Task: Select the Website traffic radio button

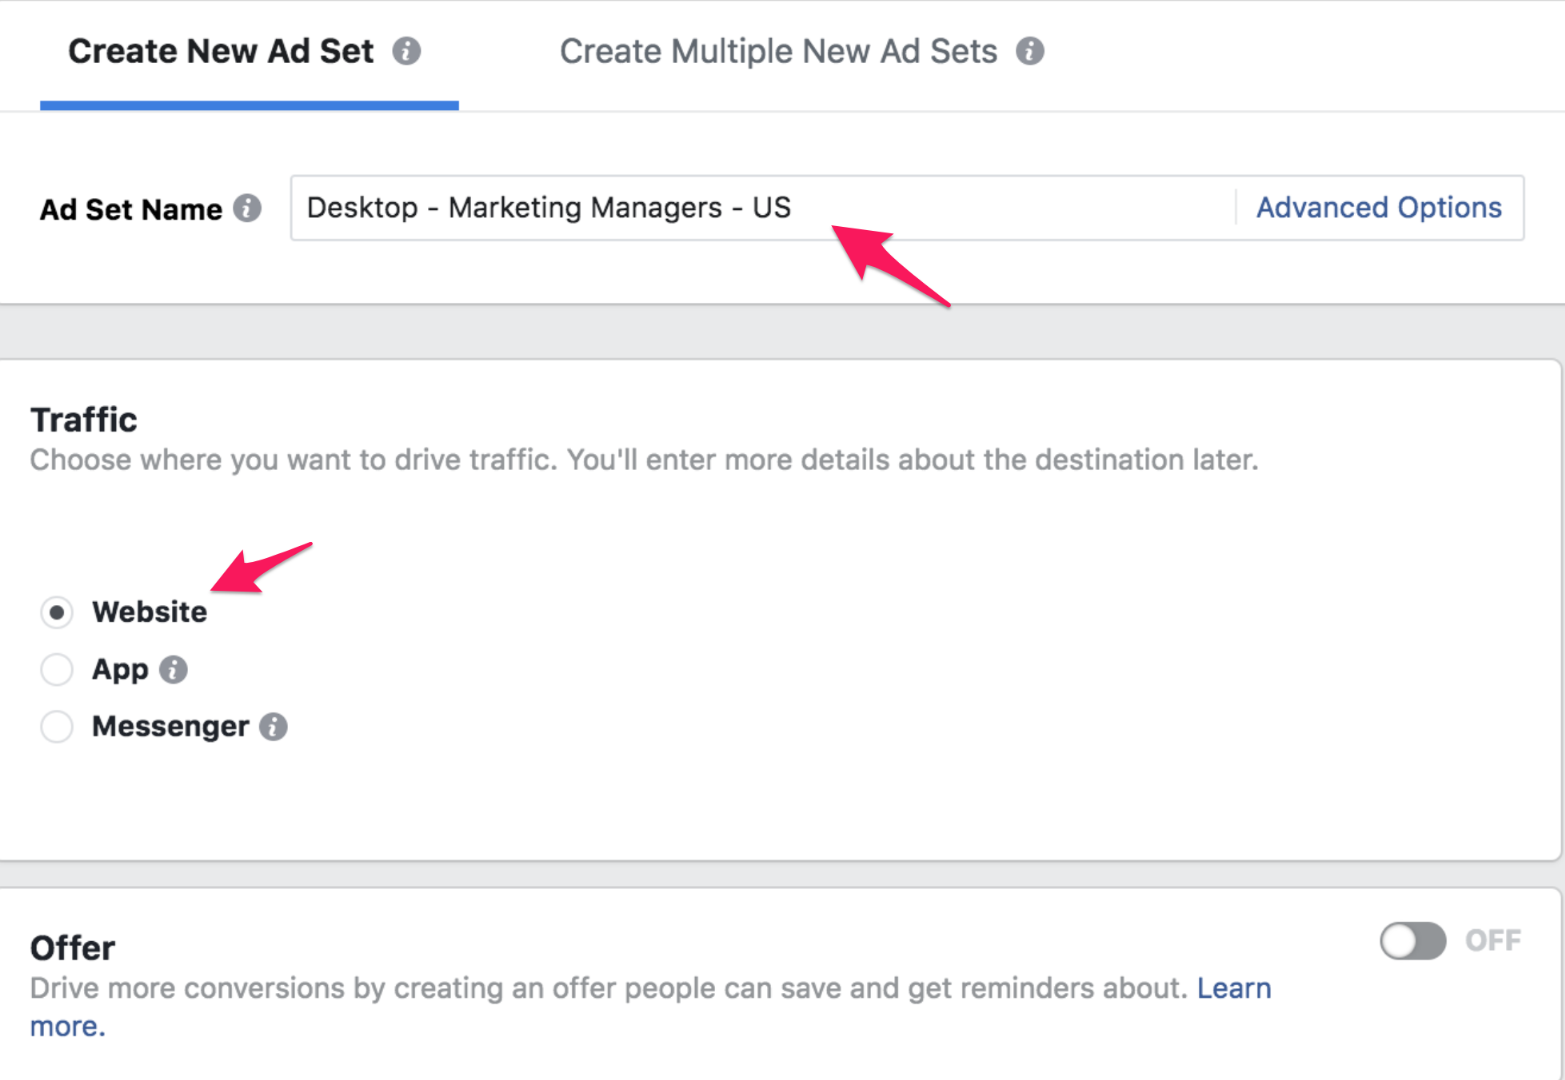Action: 57,612
